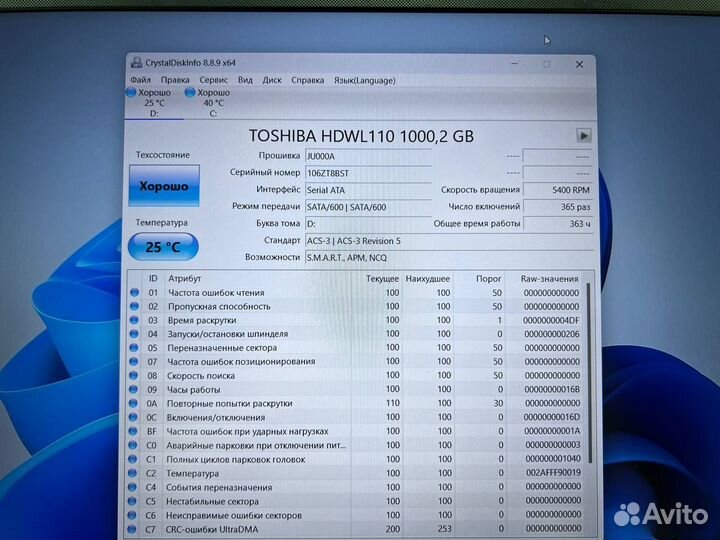Click the blue status icon for D: disk
The image size is (720, 540).
(x=131, y=92)
